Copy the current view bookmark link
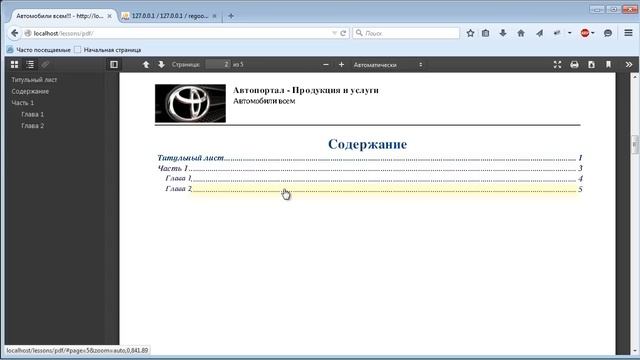 (x=608, y=64)
